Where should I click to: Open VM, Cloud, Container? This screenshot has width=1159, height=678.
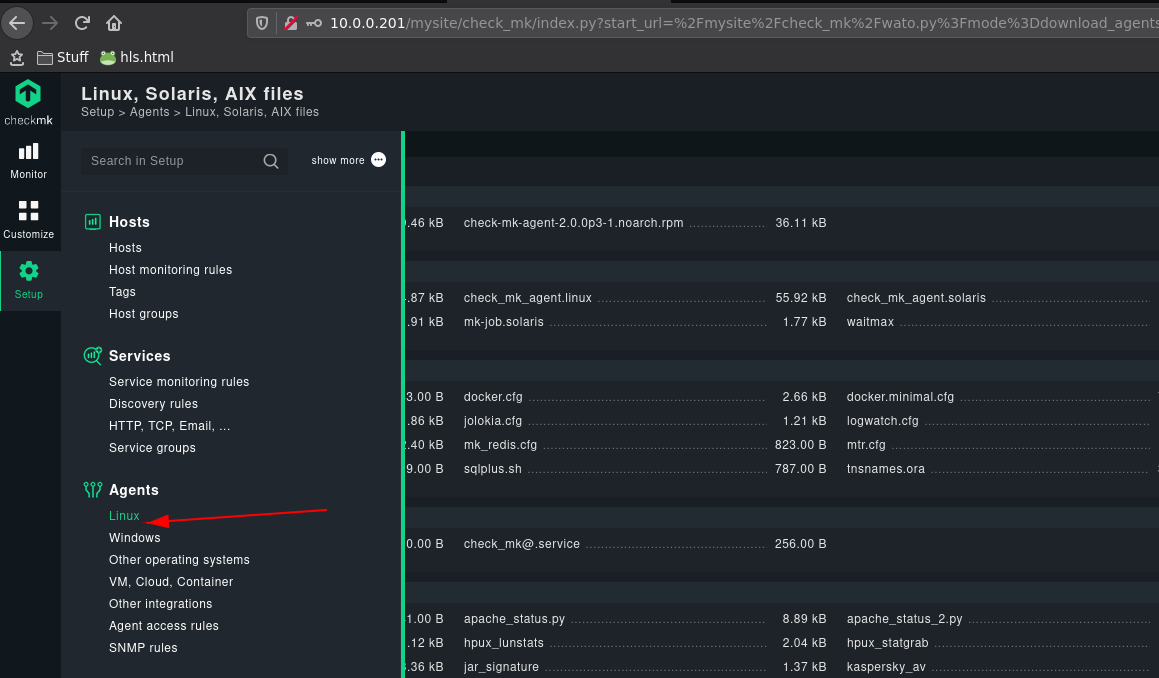point(171,583)
